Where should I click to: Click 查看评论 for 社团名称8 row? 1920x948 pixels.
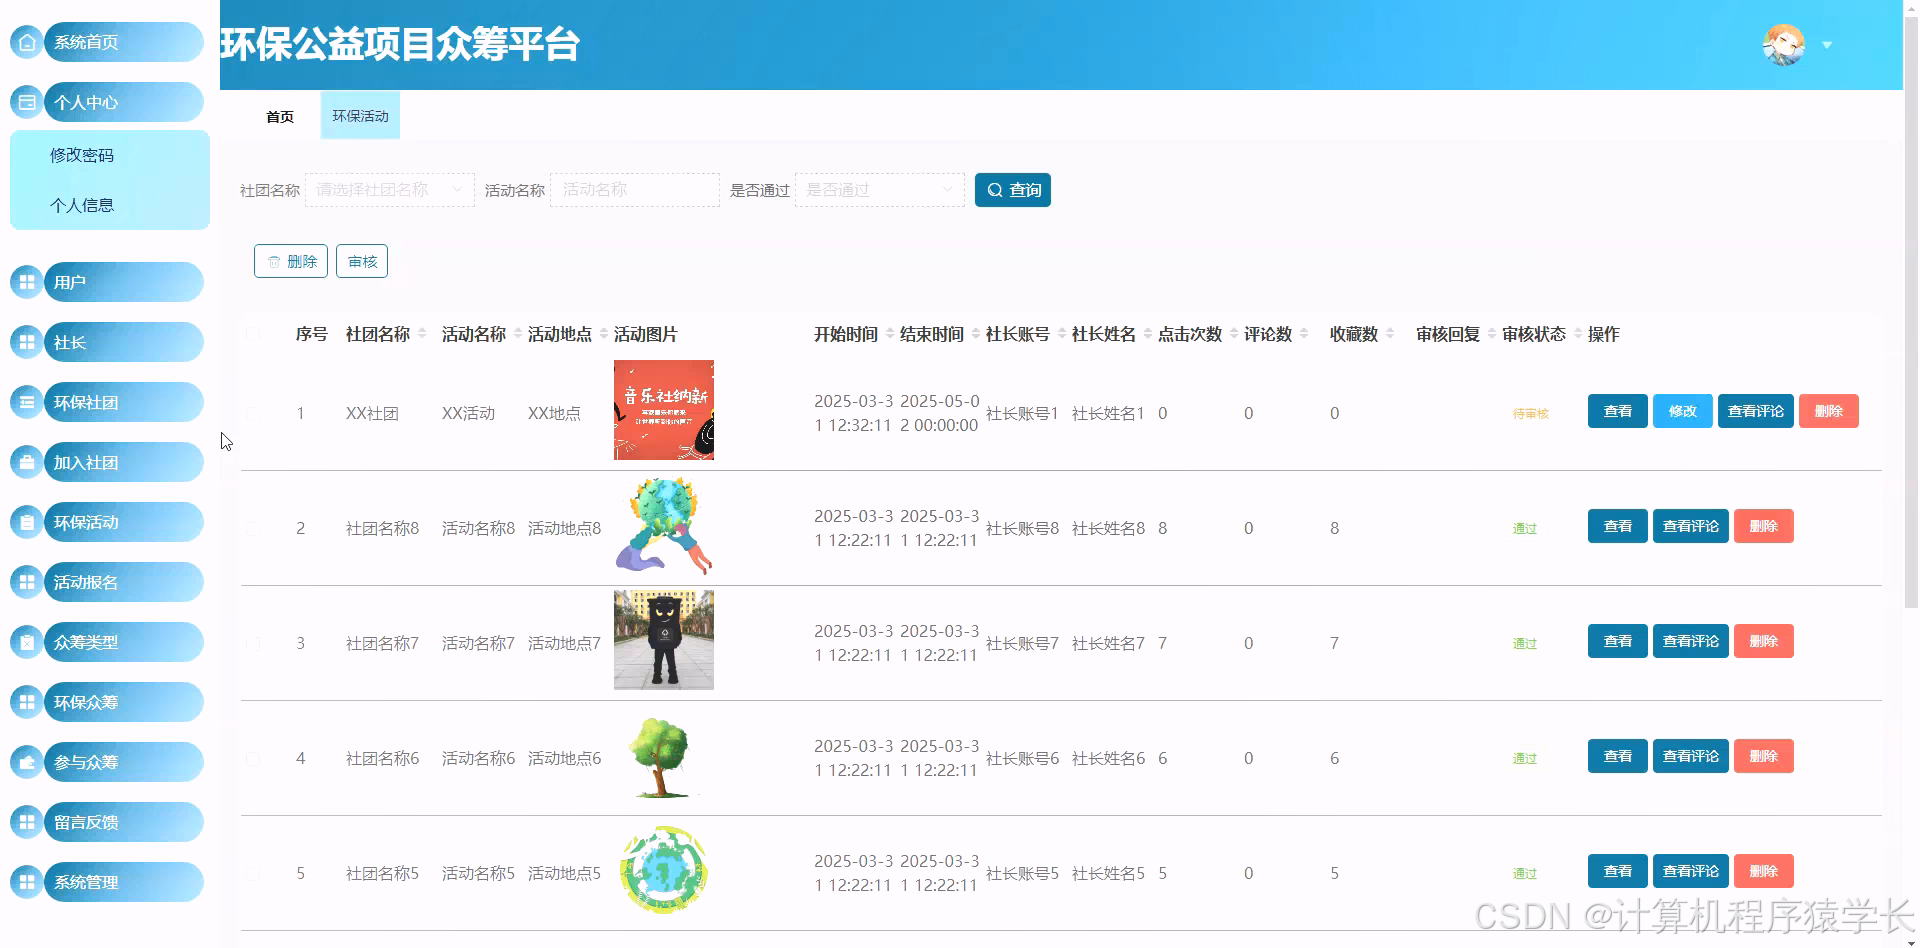pos(1691,526)
